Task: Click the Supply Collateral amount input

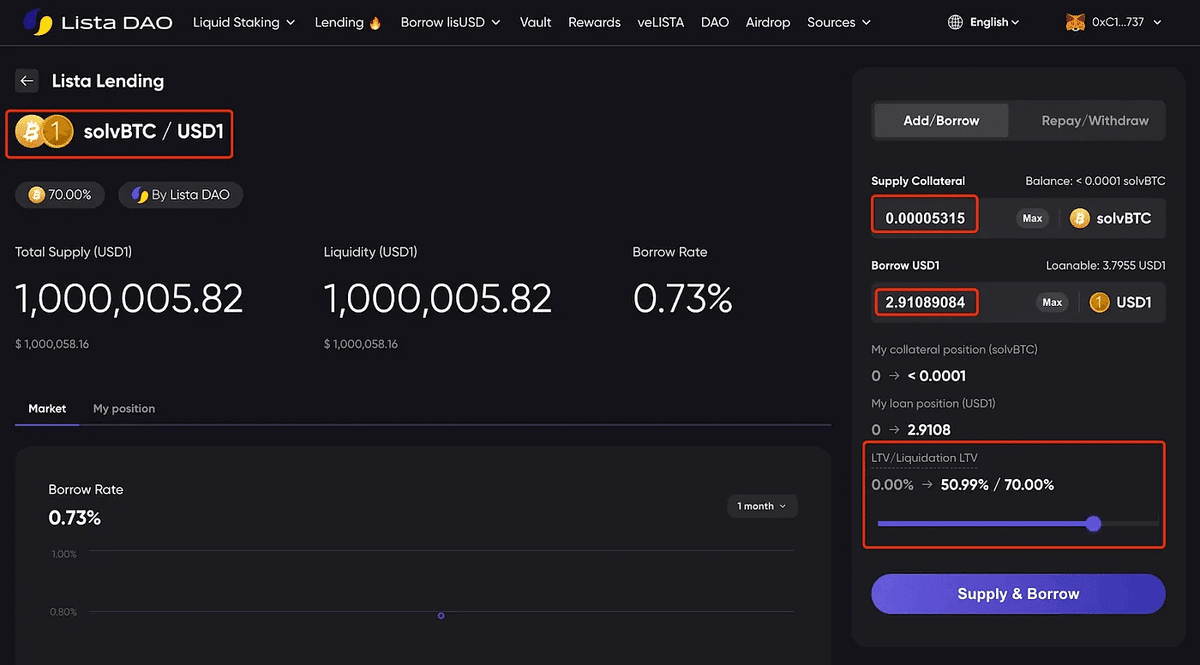Action: (925, 218)
